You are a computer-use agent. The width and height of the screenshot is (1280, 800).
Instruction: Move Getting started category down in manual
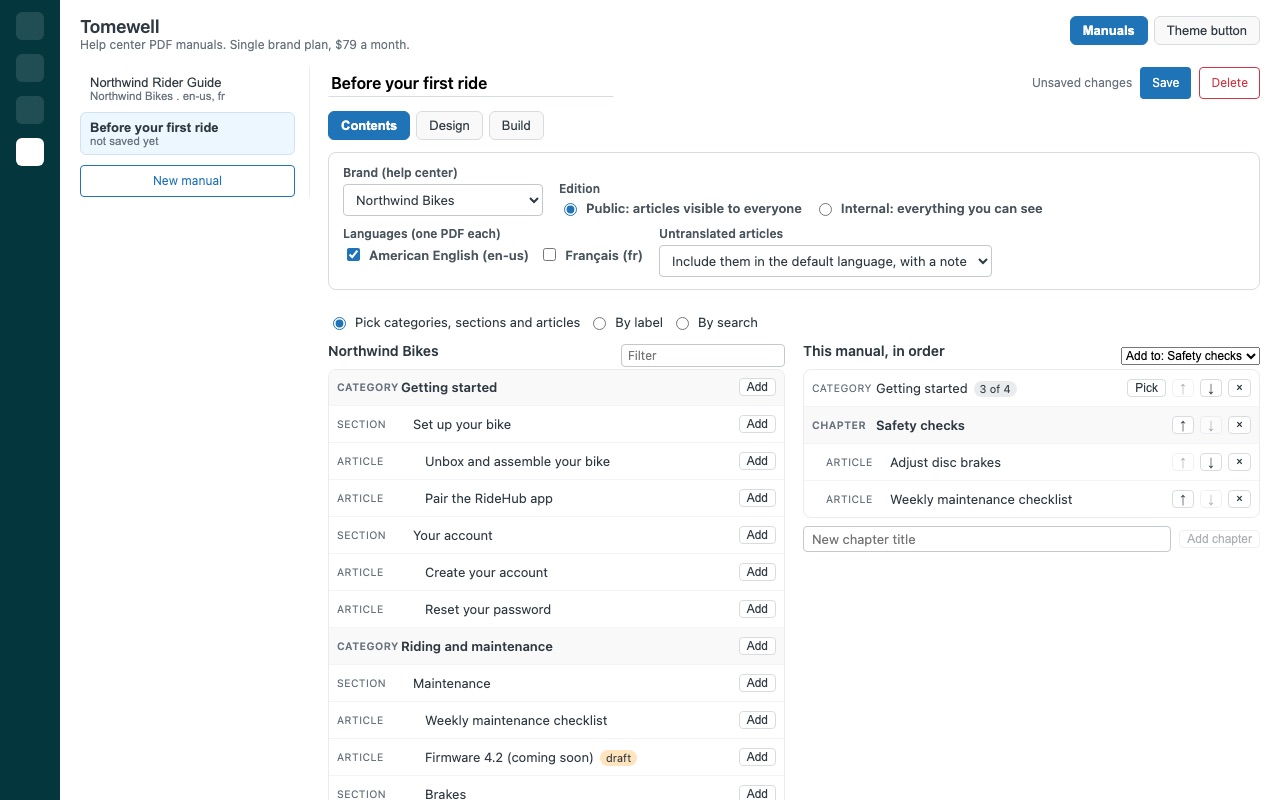coord(1210,388)
